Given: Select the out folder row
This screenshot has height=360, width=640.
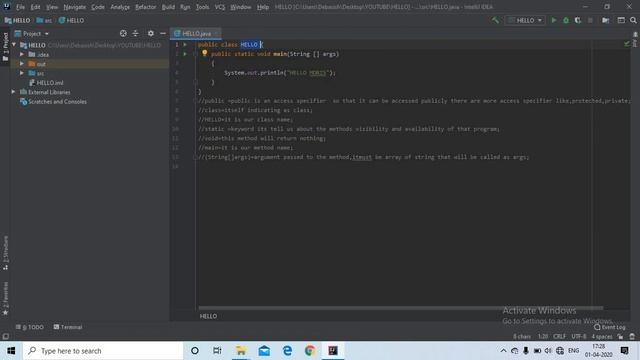Looking at the screenshot, I should click(90, 64).
